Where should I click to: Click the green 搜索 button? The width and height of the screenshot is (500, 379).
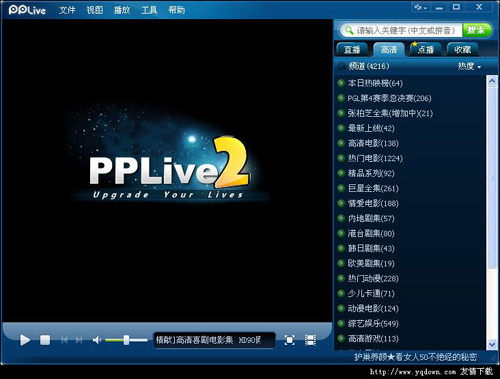pyautogui.click(x=477, y=30)
